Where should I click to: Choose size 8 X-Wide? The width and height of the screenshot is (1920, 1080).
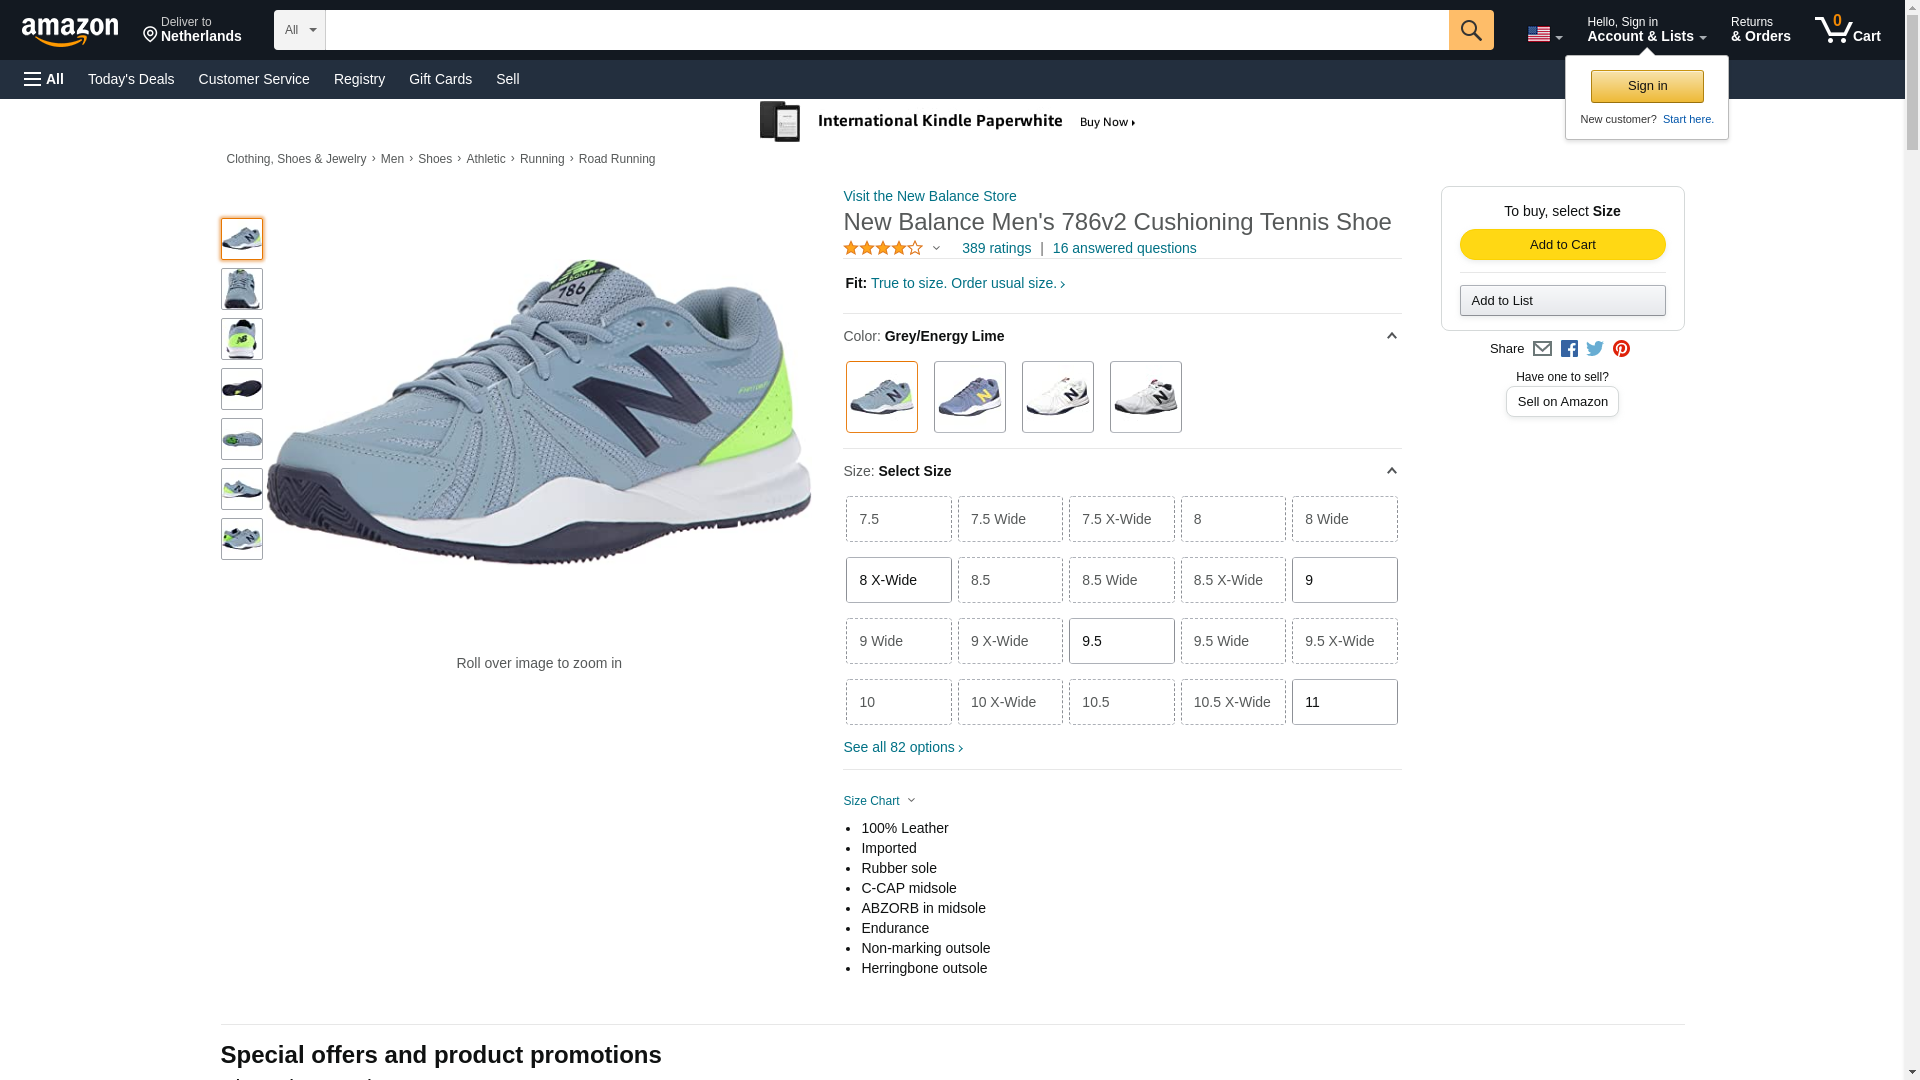[x=898, y=580]
